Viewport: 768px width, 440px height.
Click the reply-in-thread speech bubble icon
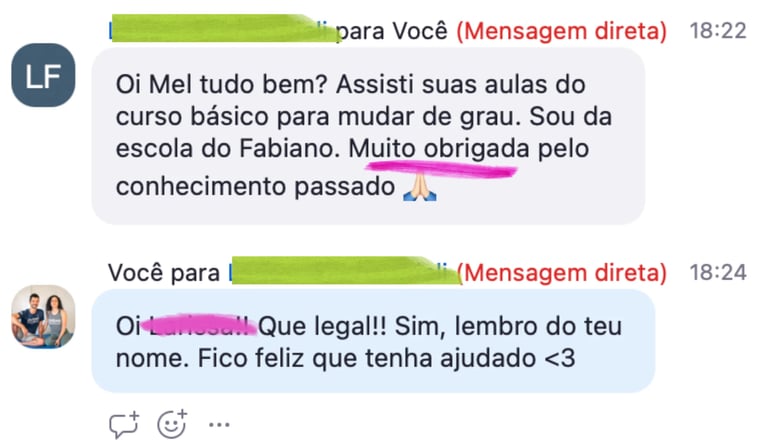124,424
